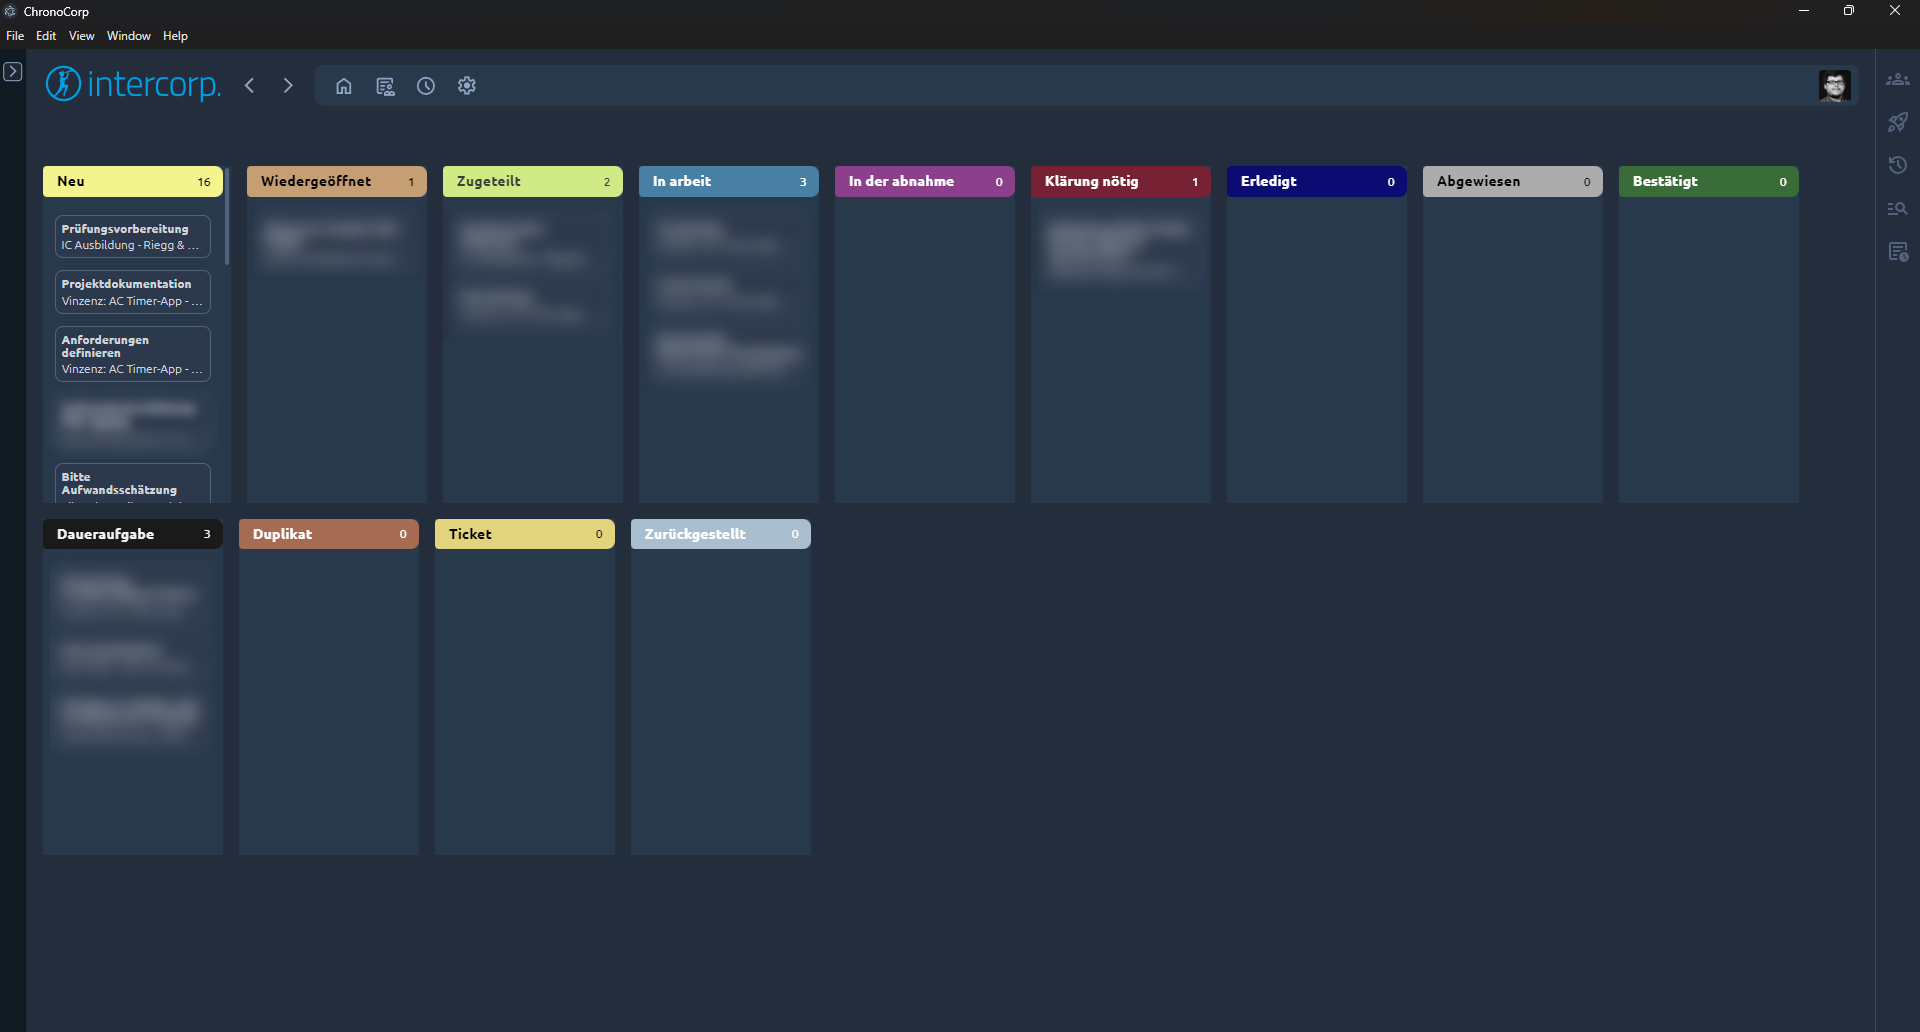Click the rocket icon in right sidebar
The width and height of the screenshot is (1920, 1032).
click(1897, 123)
